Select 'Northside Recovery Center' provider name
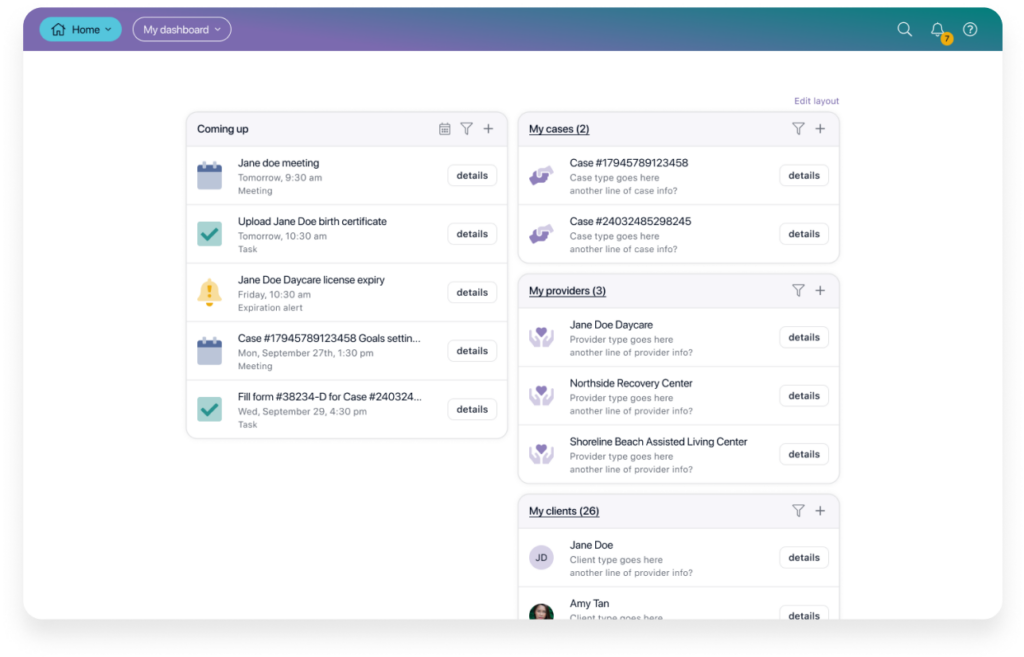 coord(631,383)
